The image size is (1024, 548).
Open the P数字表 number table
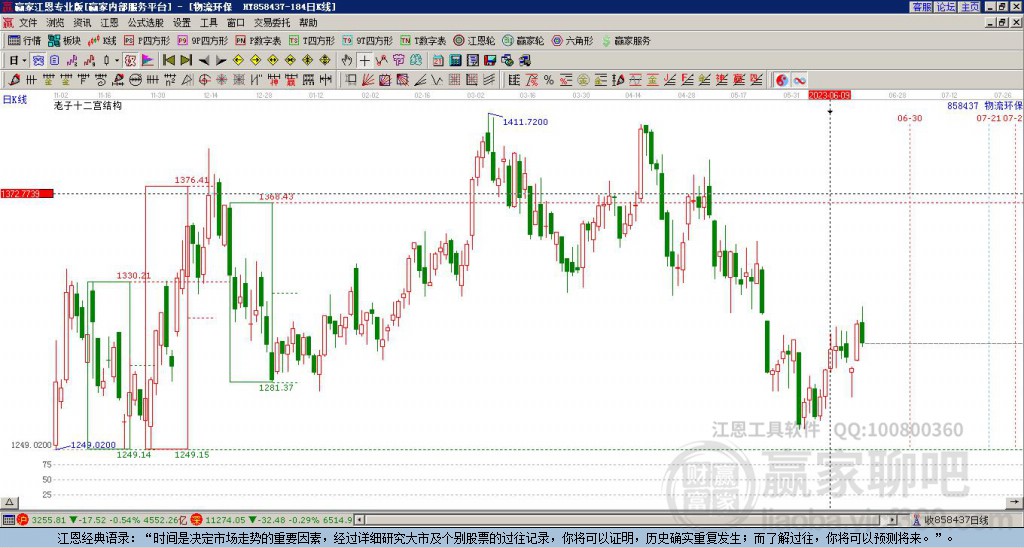tap(258, 40)
